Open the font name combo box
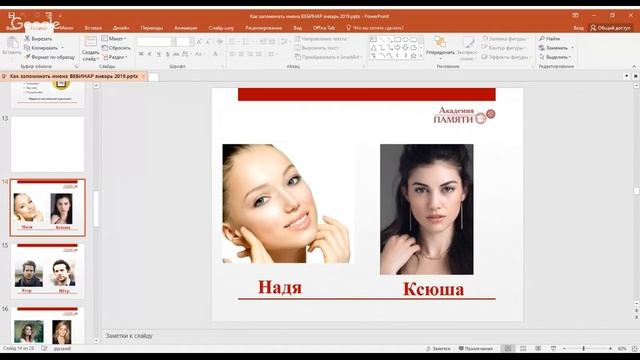The height and width of the screenshot is (360, 640). point(157,42)
